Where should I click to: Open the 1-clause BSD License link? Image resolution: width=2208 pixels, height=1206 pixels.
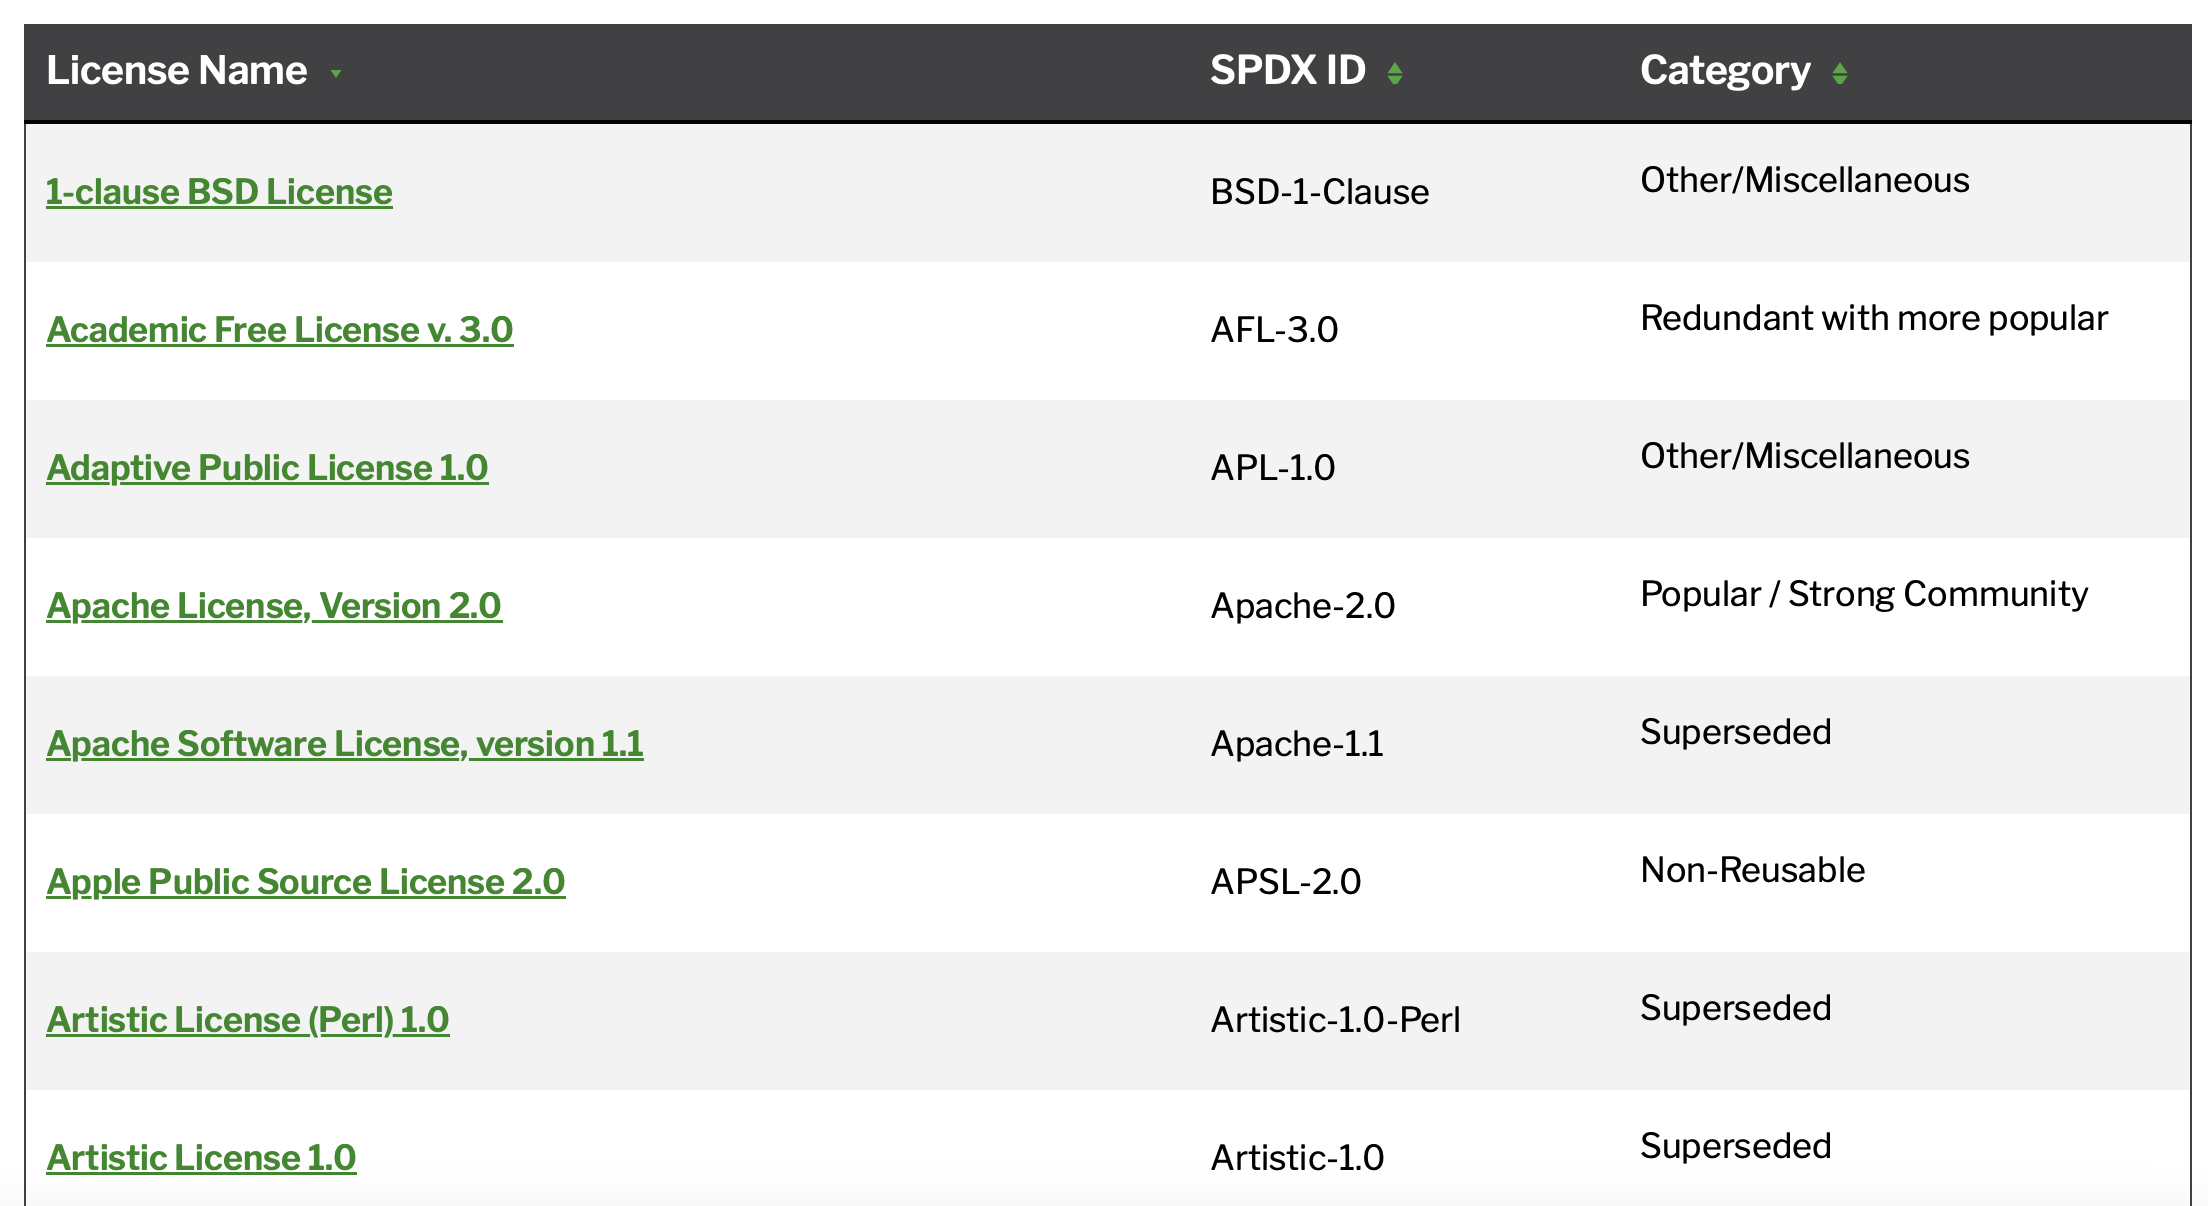(x=219, y=192)
